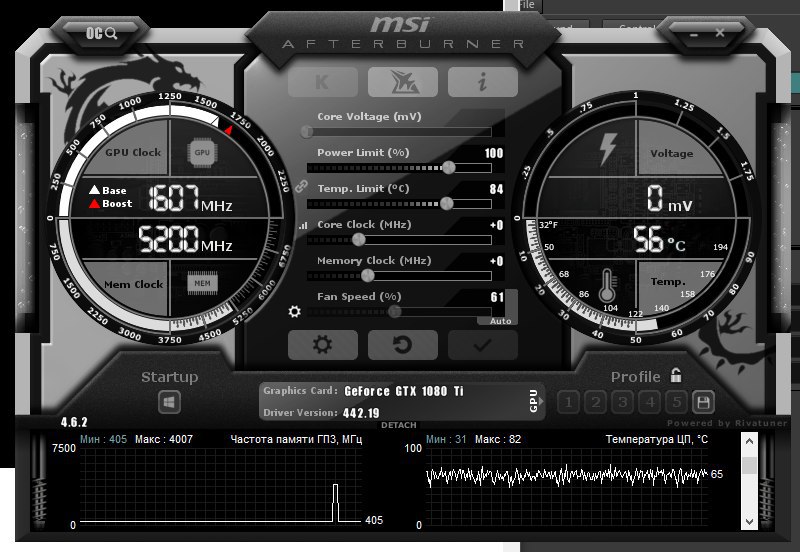The height and width of the screenshot is (552, 800).
Task: Click the GPU chip icon in gauge
Action: [202, 152]
